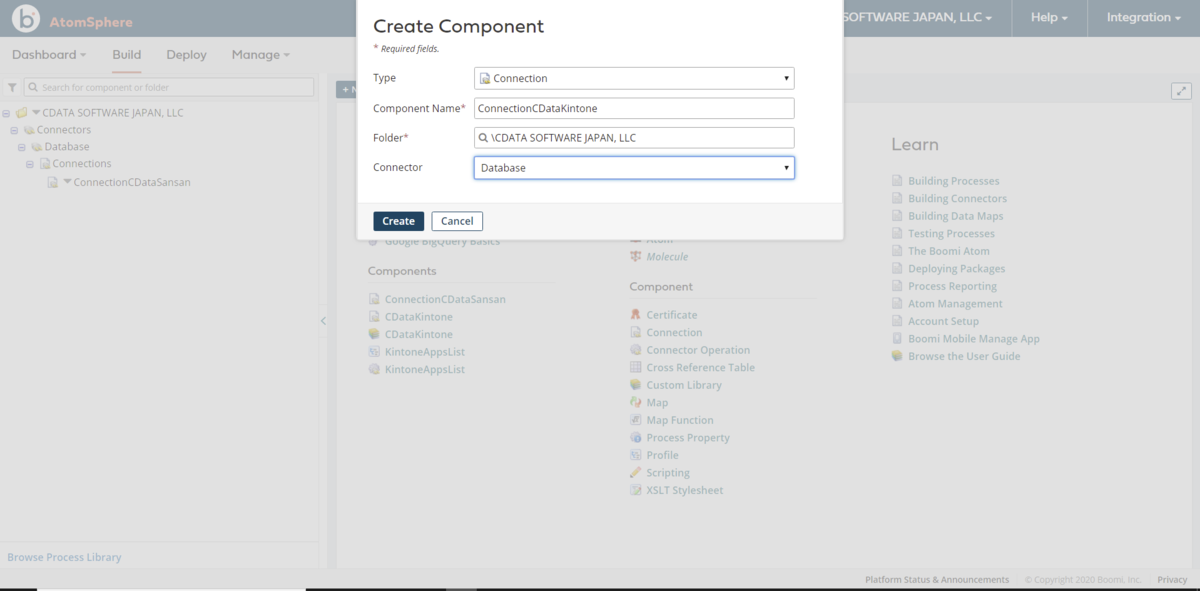This screenshot has width=1200, height=591.
Task: Click the expand fullscreen arrows icon
Action: click(x=1181, y=91)
